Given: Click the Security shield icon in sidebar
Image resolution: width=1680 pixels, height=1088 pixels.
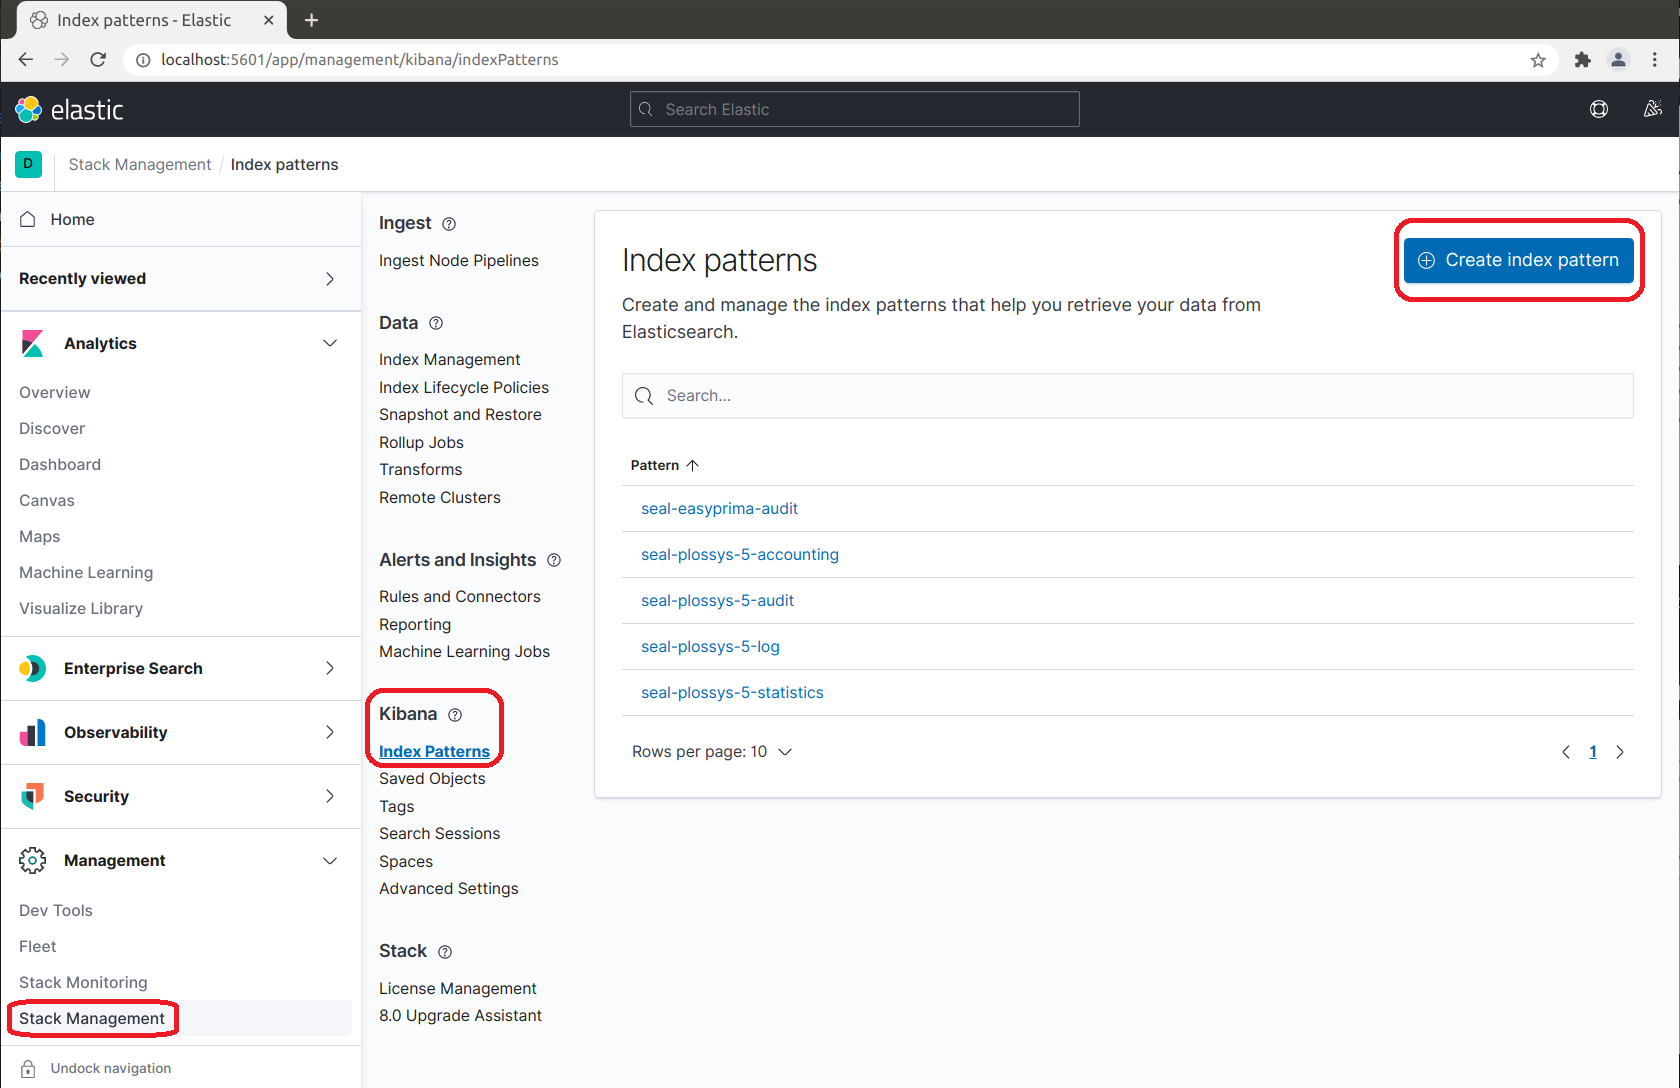Looking at the screenshot, I should 33,796.
